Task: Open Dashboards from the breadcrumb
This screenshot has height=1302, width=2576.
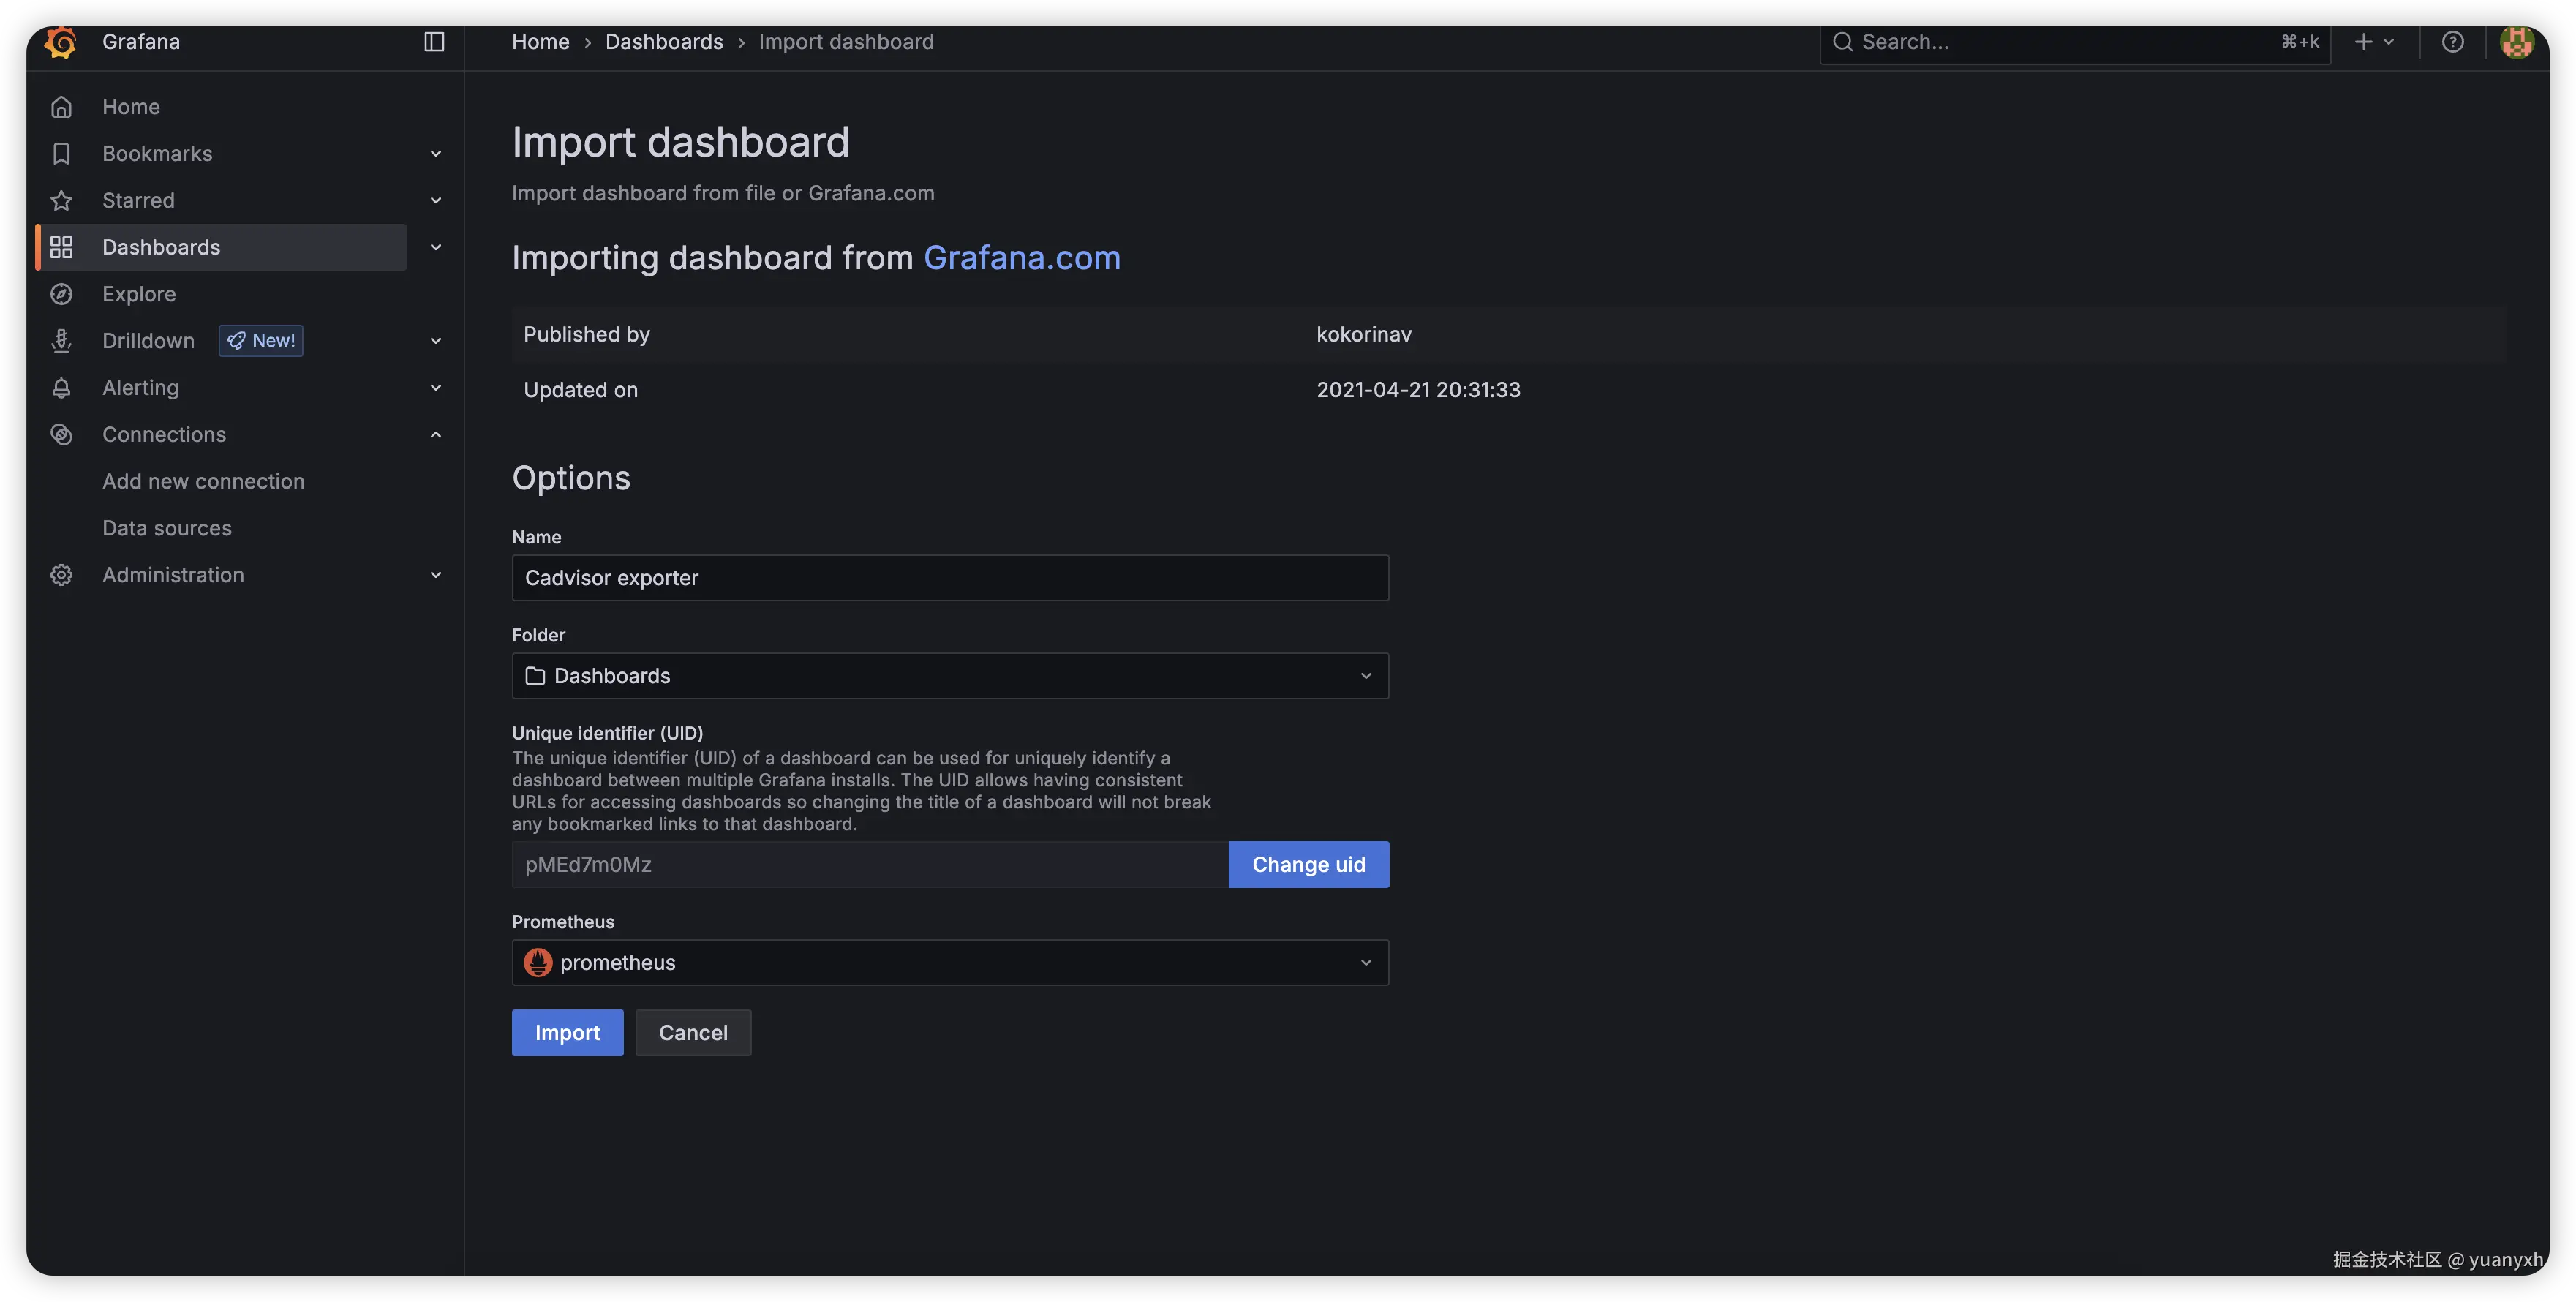Action: click(x=664, y=41)
